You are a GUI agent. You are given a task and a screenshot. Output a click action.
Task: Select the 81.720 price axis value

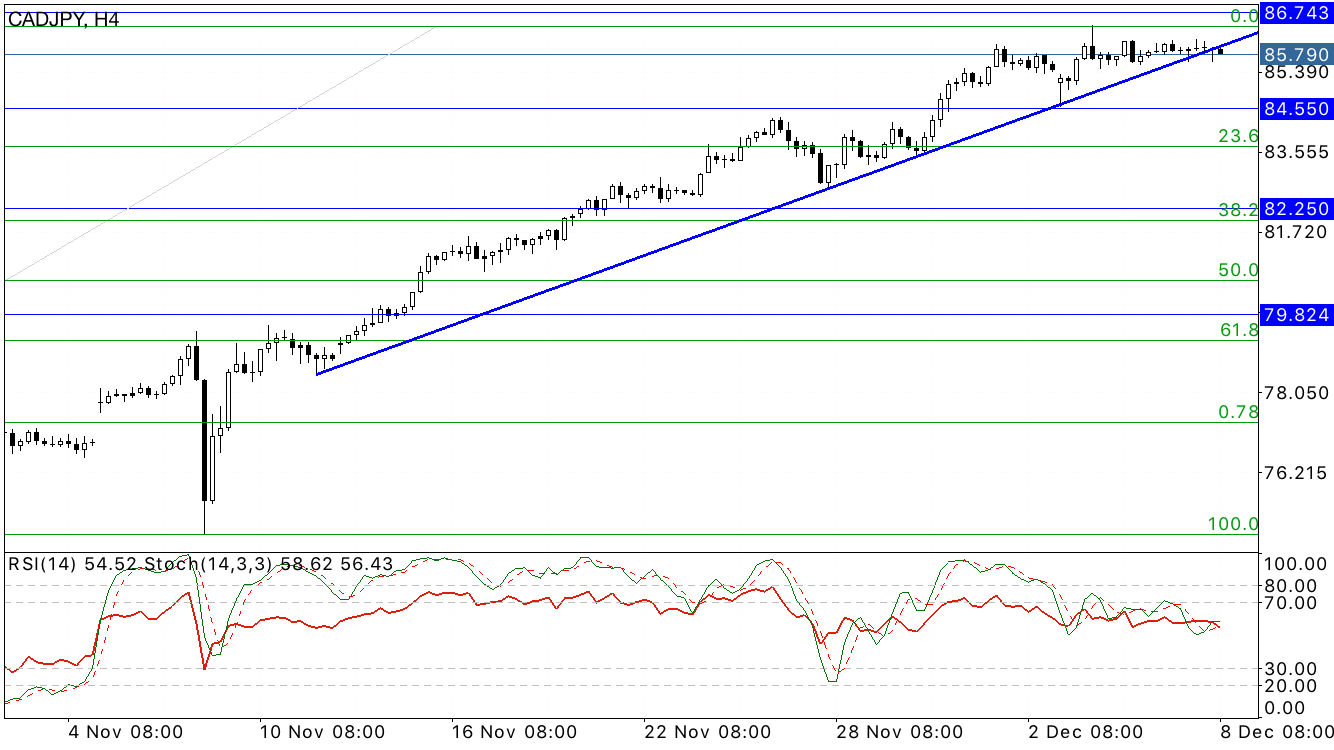click(x=1296, y=232)
